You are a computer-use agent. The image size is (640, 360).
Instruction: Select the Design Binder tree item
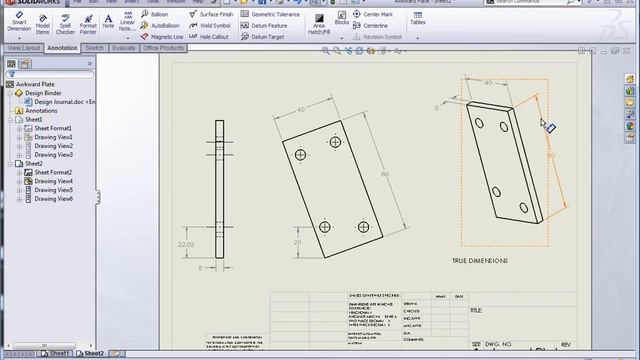[x=38, y=93]
